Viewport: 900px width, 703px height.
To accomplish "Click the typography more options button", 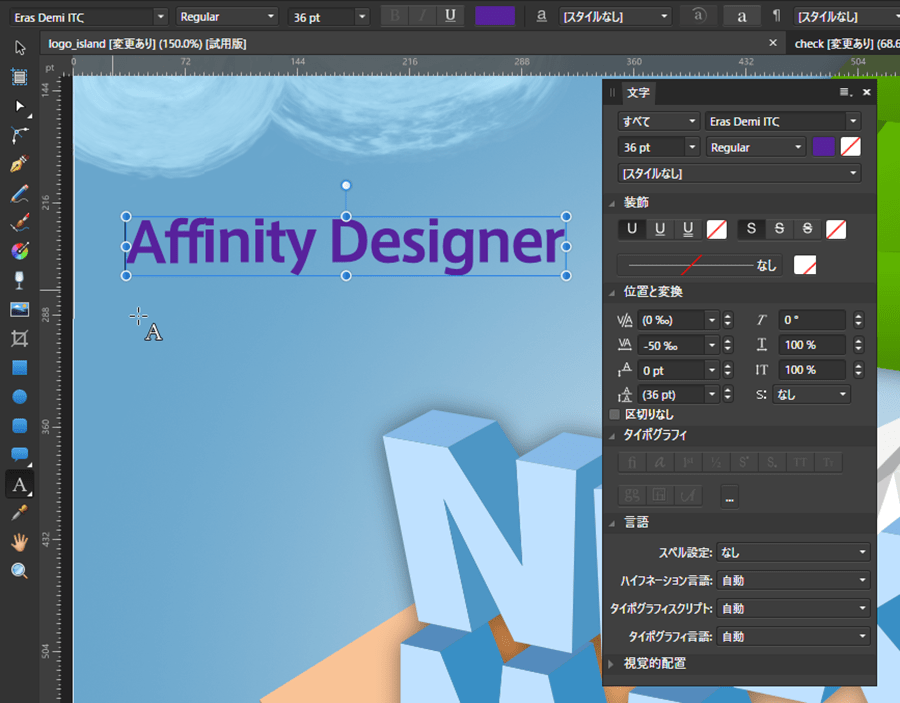I will [x=729, y=496].
